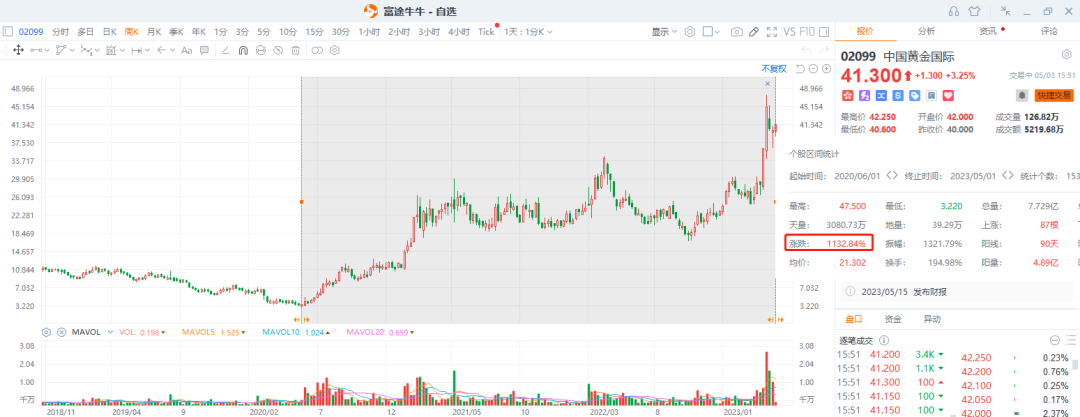Image resolution: width=1080 pixels, height=417 pixels.
Task: Take chart screenshot with camera icon
Action: point(737,32)
